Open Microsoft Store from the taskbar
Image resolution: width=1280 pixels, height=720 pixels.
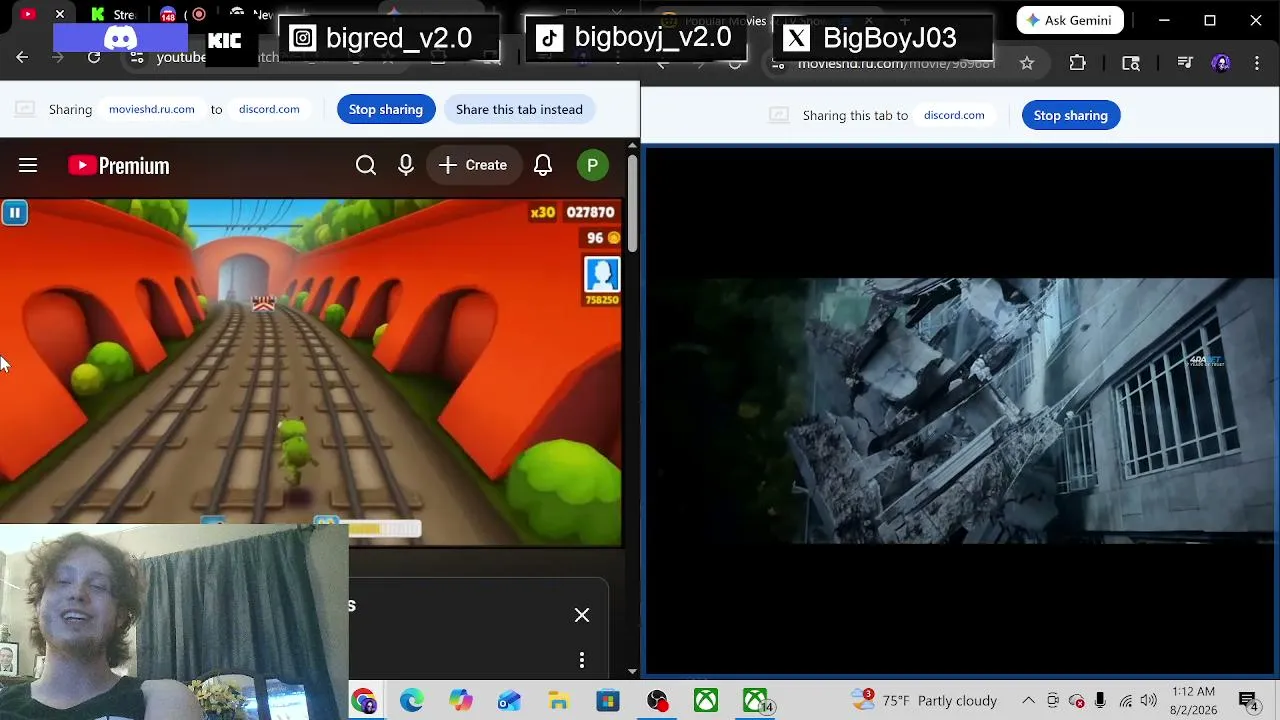point(607,701)
